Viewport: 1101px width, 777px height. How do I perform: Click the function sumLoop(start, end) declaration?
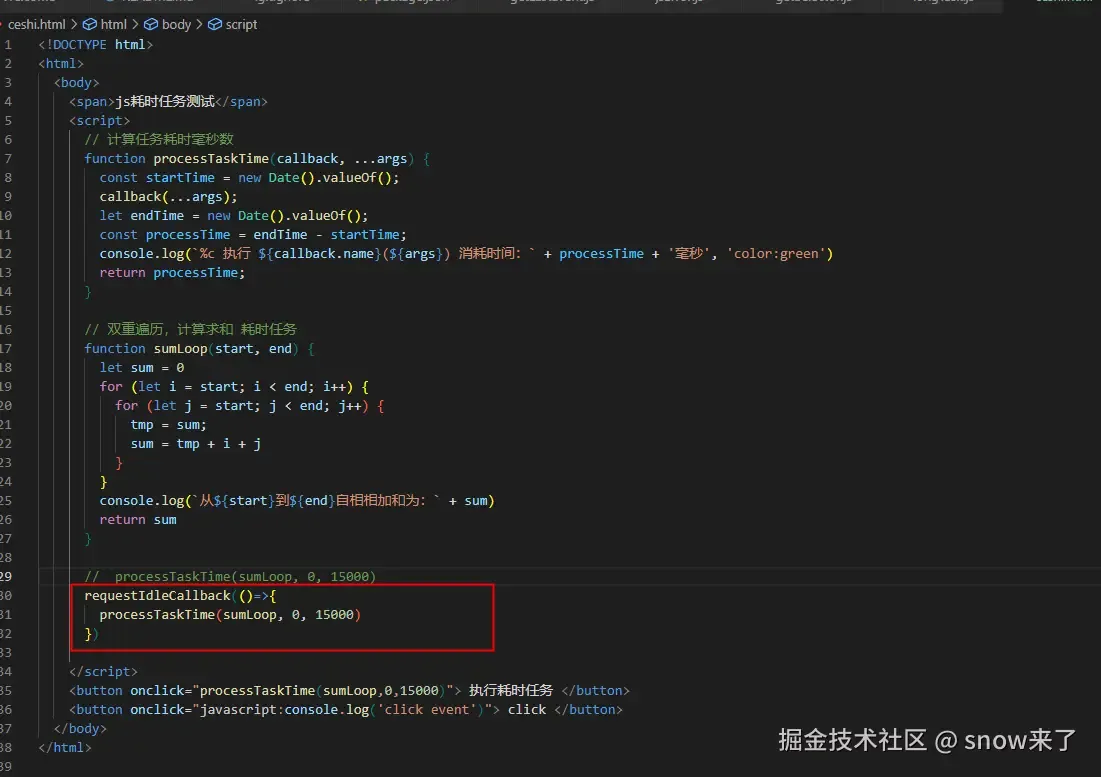tap(199, 349)
